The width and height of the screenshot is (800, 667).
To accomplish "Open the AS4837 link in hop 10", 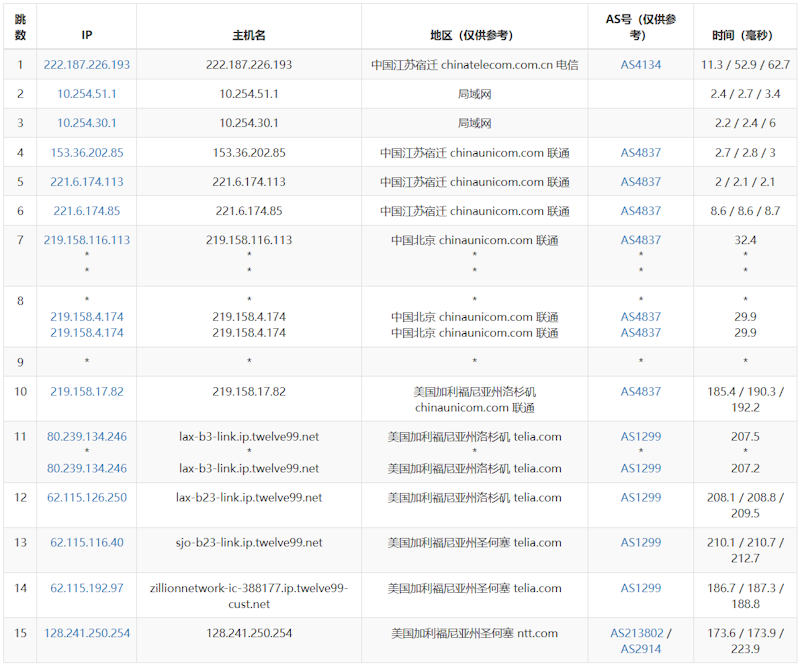I will [x=640, y=391].
